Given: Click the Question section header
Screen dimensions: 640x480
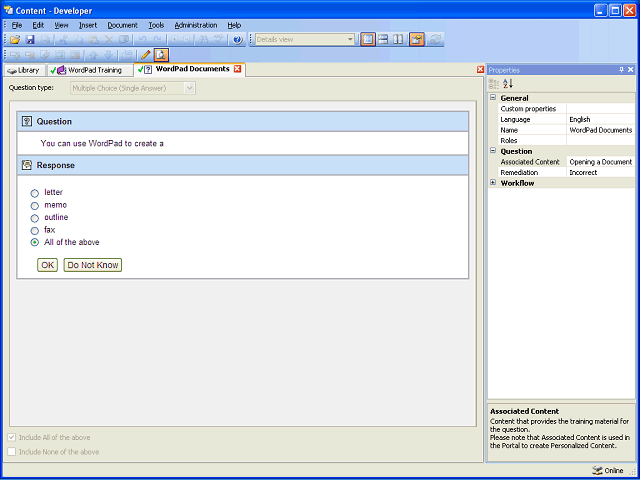Looking at the screenshot, I should point(242,121).
